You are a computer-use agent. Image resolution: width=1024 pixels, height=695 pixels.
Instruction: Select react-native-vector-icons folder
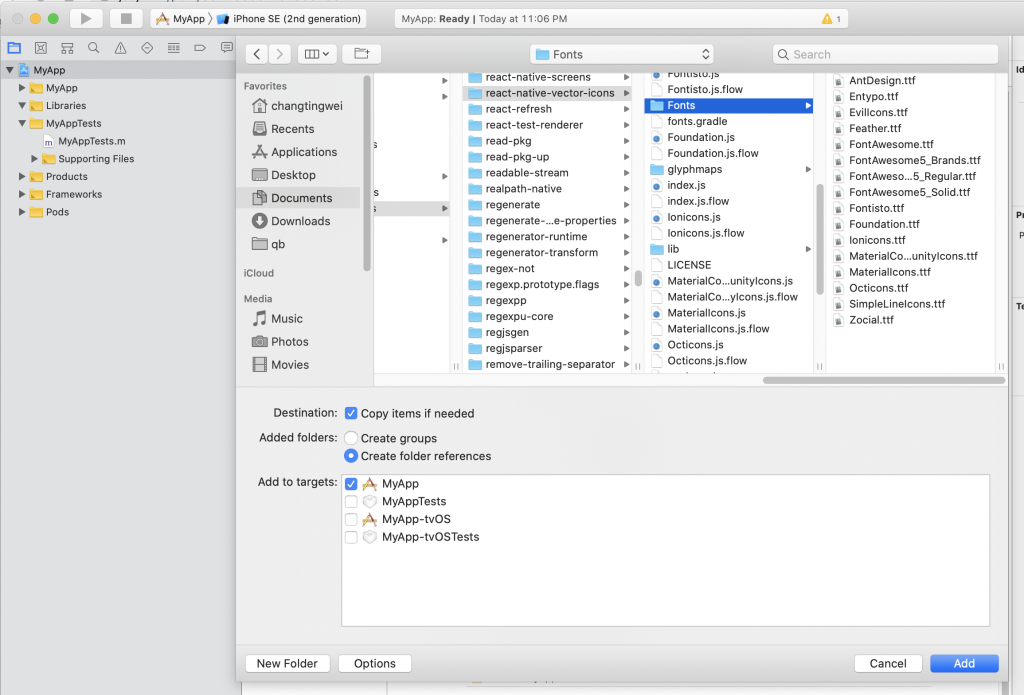point(547,93)
